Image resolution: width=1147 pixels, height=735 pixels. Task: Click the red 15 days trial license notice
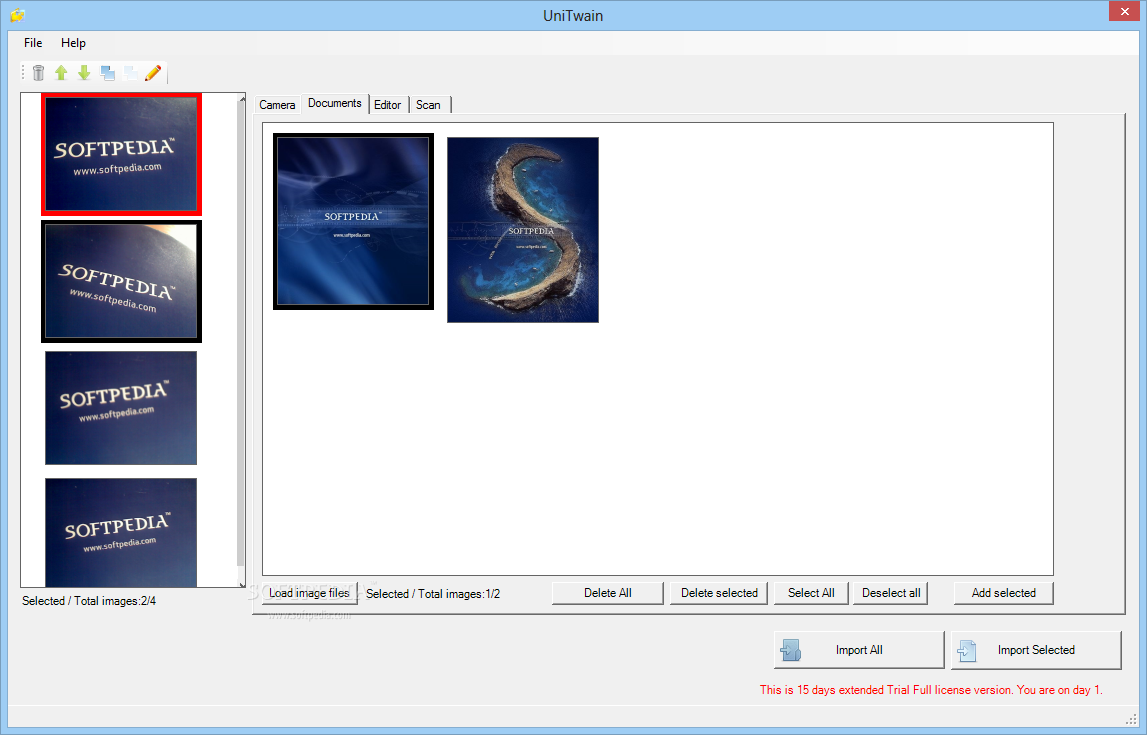pyautogui.click(x=930, y=690)
